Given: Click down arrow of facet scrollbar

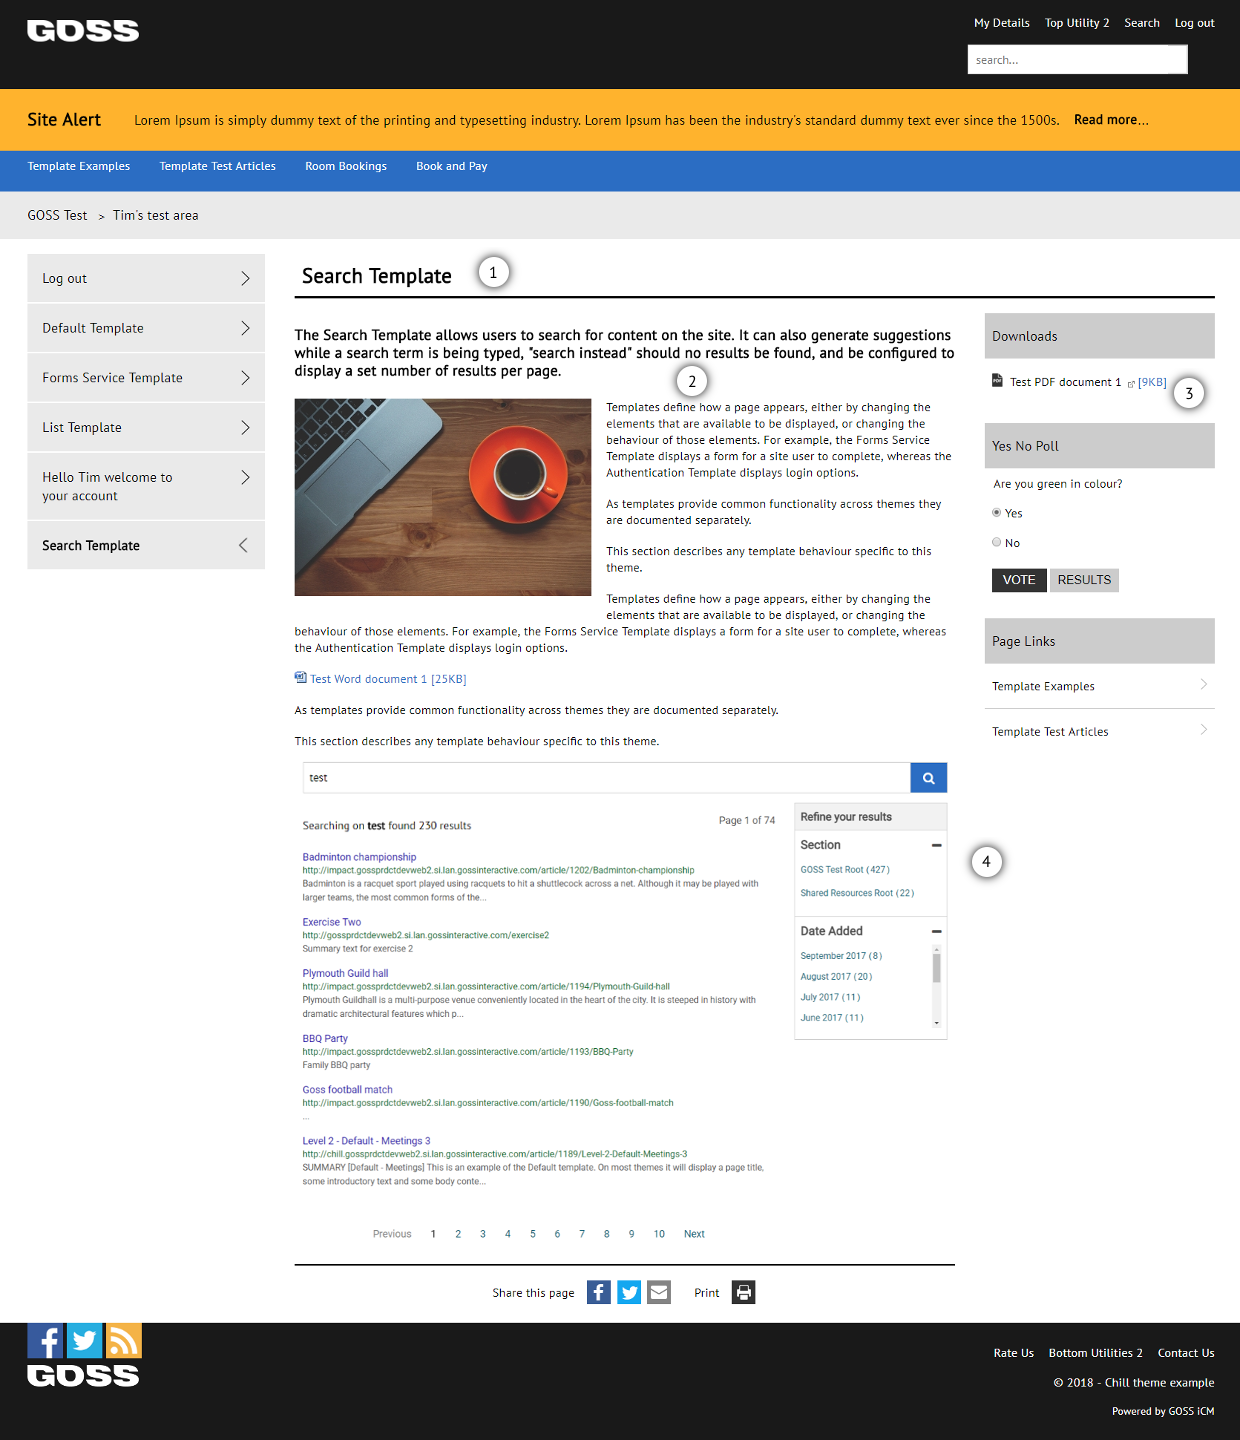Looking at the screenshot, I should click(937, 1023).
